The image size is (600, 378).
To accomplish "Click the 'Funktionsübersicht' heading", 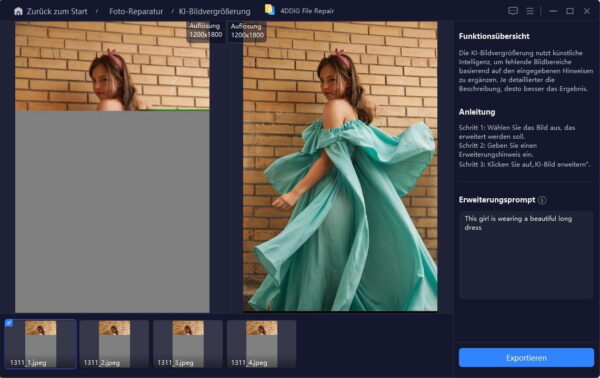I will point(494,36).
